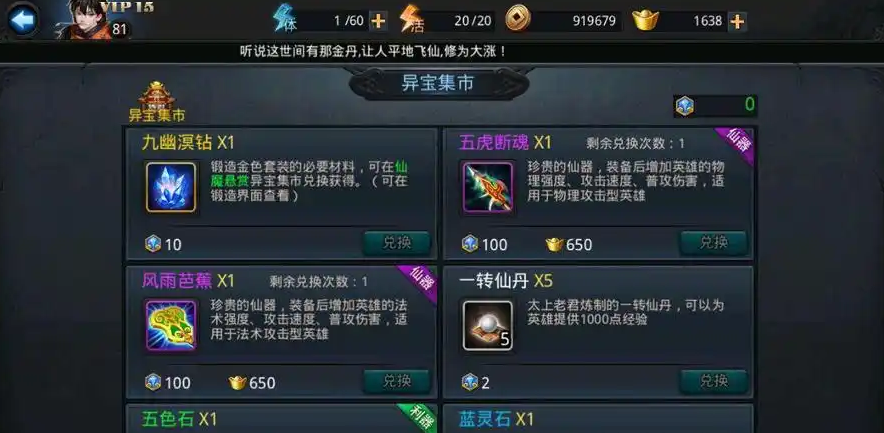The height and width of the screenshot is (433, 884).
Task: Click the lightning 体 stamina icon
Action: (x=285, y=20)
